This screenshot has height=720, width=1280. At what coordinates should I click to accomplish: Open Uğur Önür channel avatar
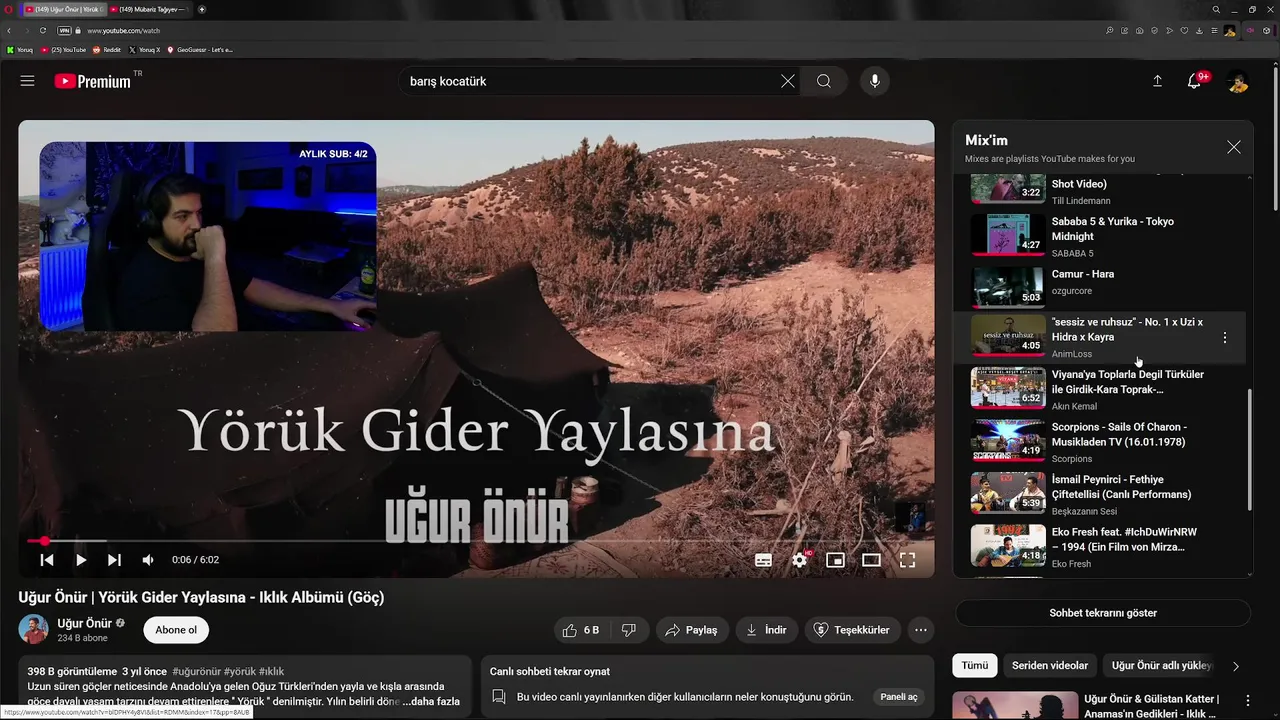(x=34, y=630)
